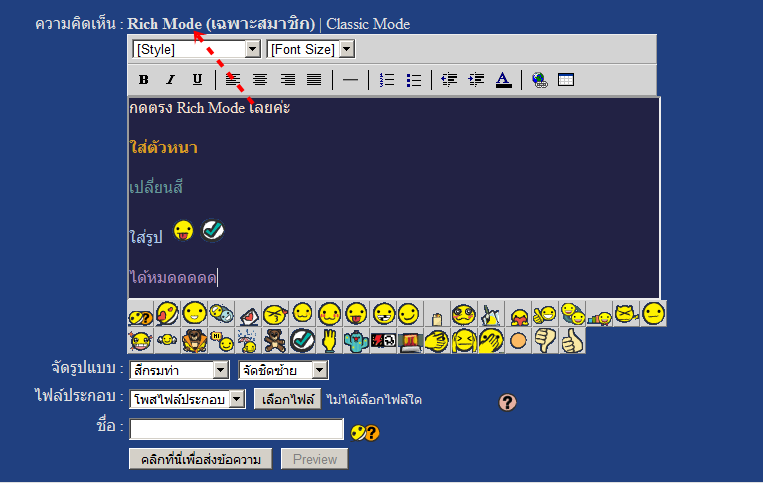Insert the neutral straight-face emoticon
Screen dimensions: 763x483
tap(654, 314)
